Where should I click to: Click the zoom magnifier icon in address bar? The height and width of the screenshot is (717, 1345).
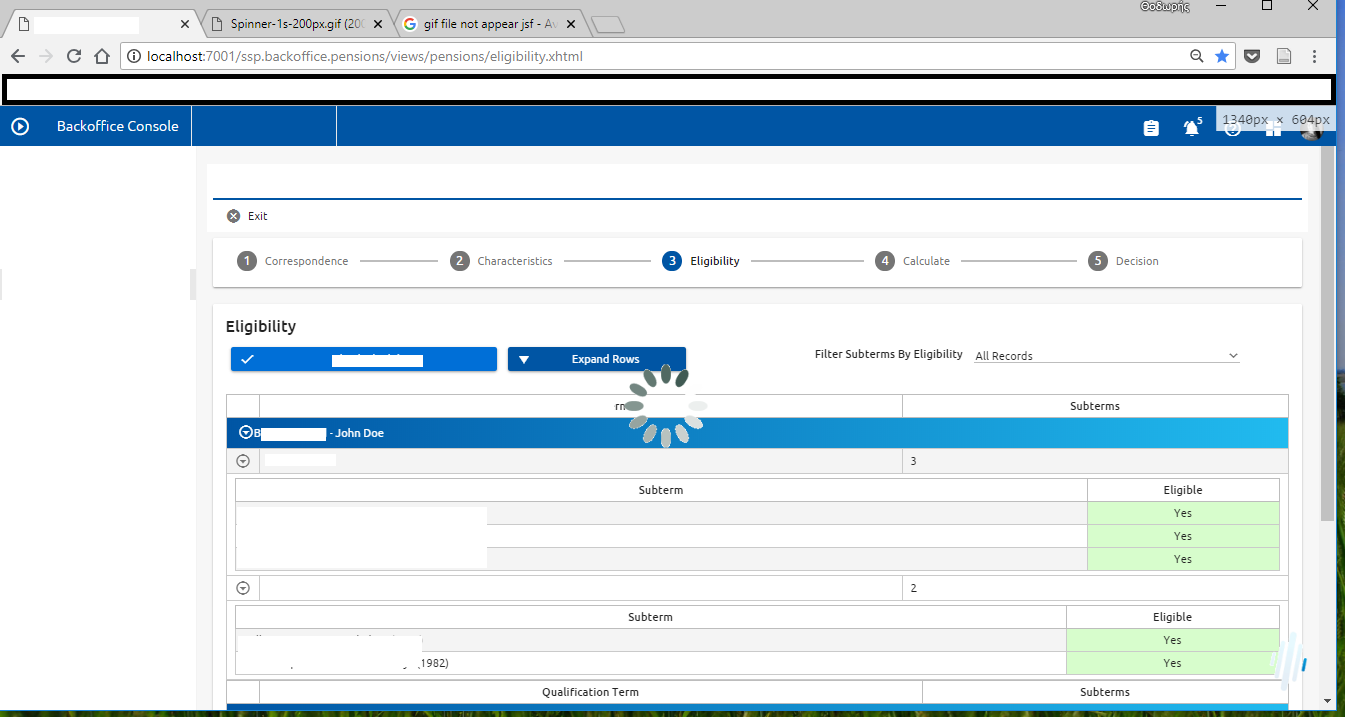tap(1196, 56)
